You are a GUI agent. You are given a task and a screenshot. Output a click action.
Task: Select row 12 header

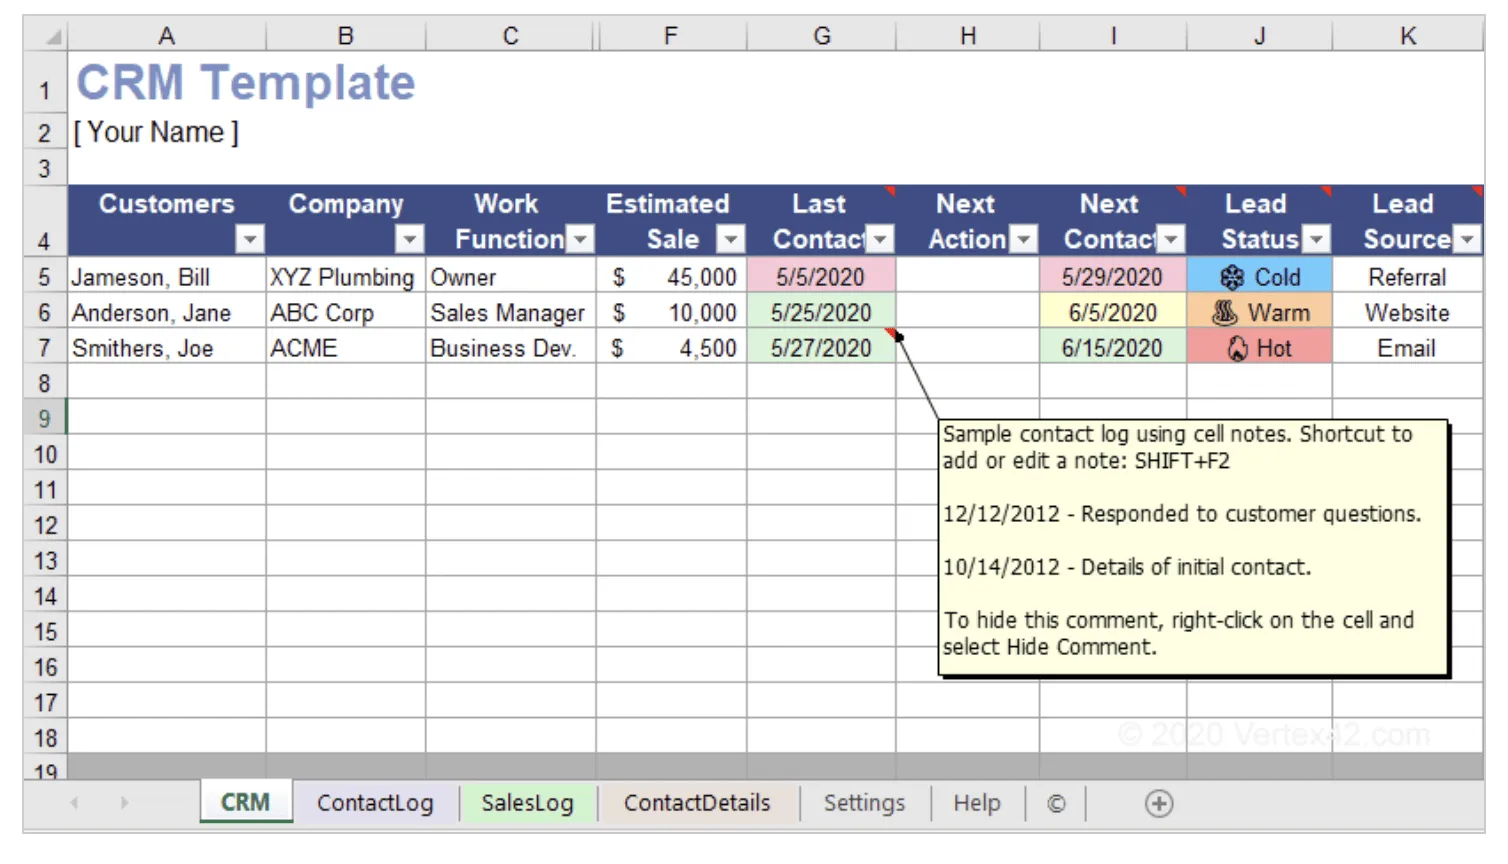click(x=45, y=525)
